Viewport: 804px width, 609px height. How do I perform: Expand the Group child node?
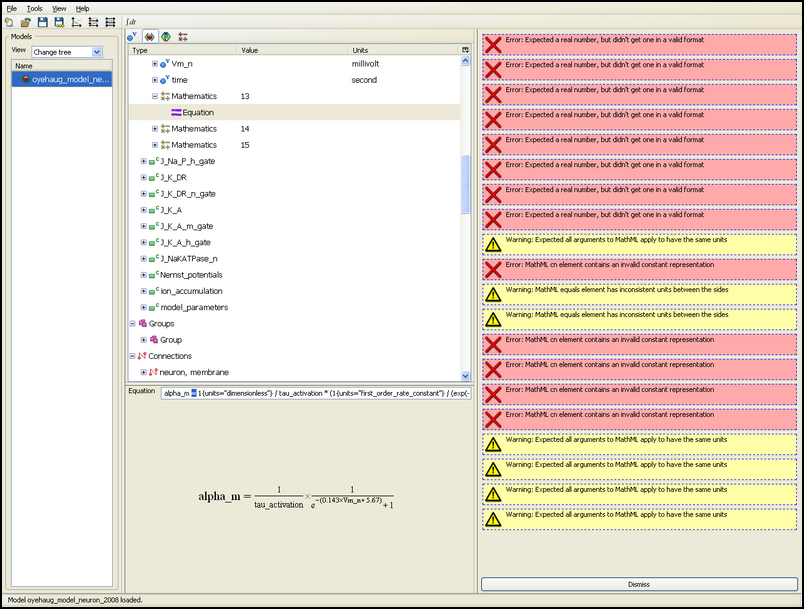144,340
